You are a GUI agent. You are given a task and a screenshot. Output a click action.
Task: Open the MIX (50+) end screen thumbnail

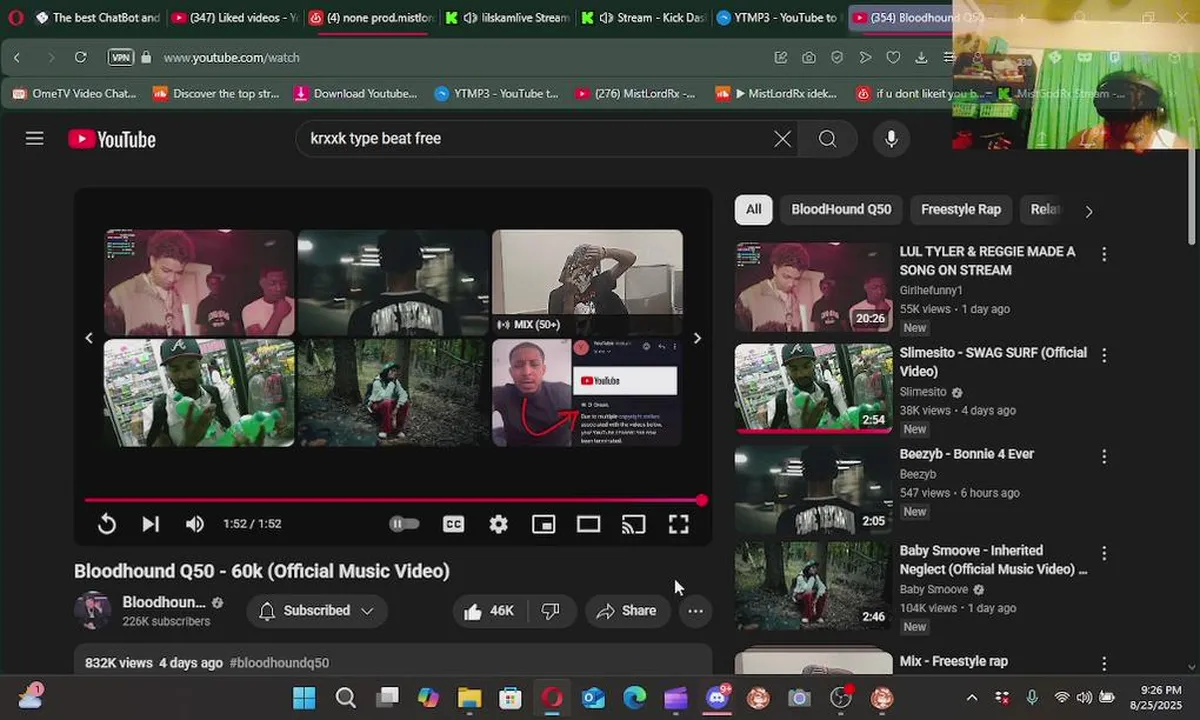587,282
